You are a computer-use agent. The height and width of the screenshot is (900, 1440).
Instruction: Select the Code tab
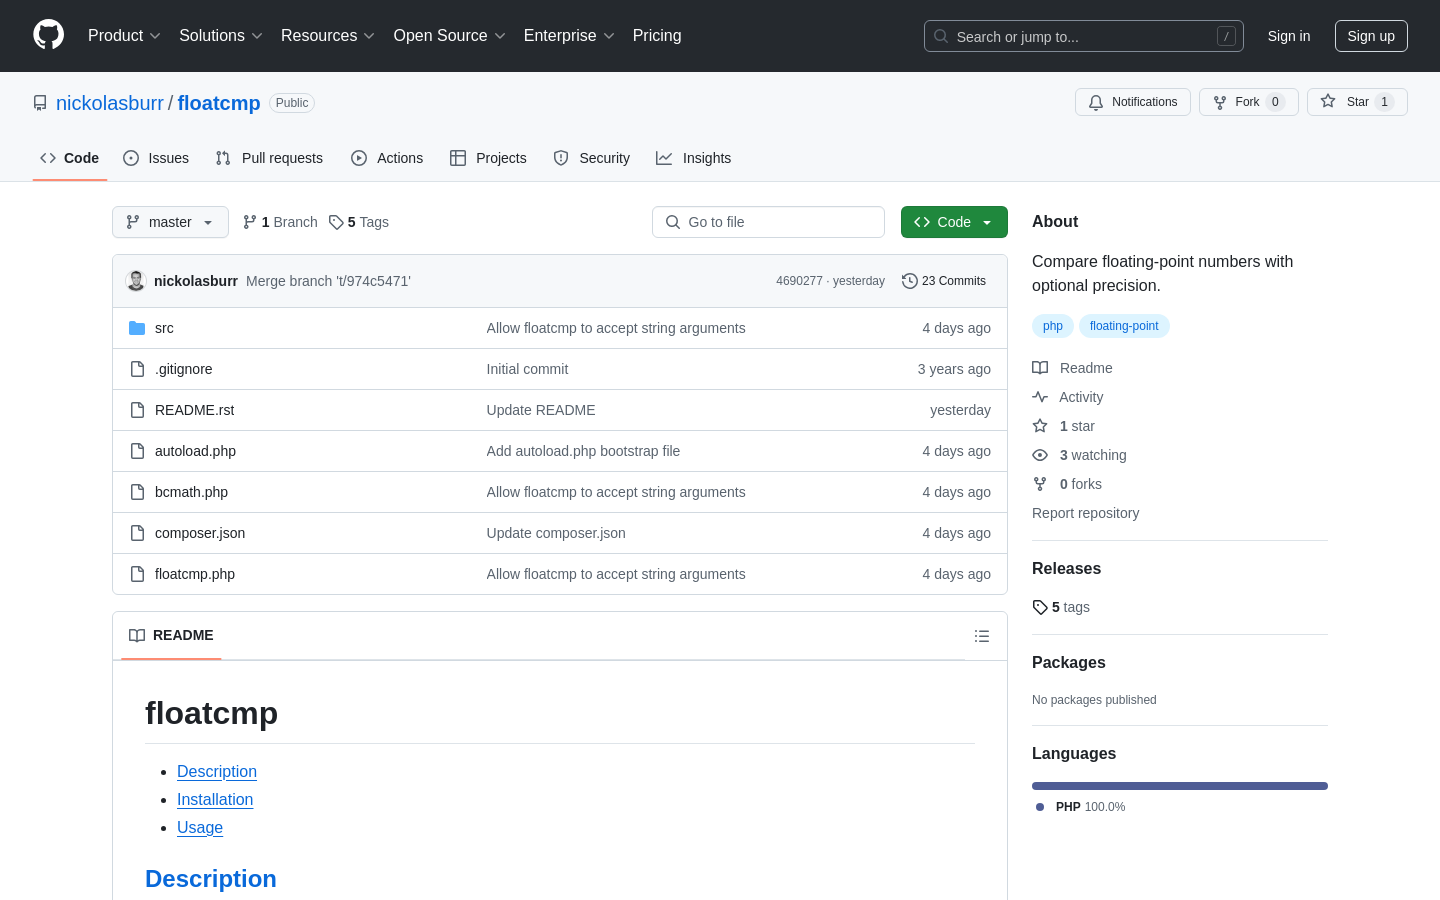70,158
